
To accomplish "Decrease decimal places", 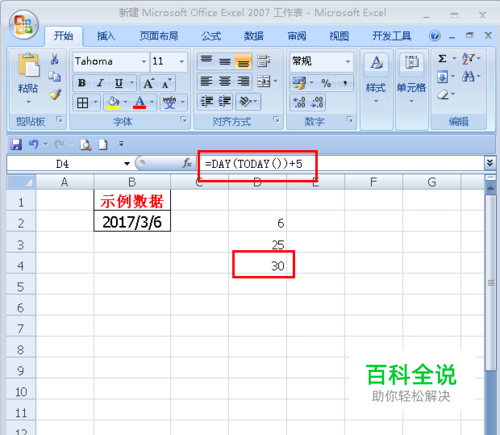I will pos(317,102).
